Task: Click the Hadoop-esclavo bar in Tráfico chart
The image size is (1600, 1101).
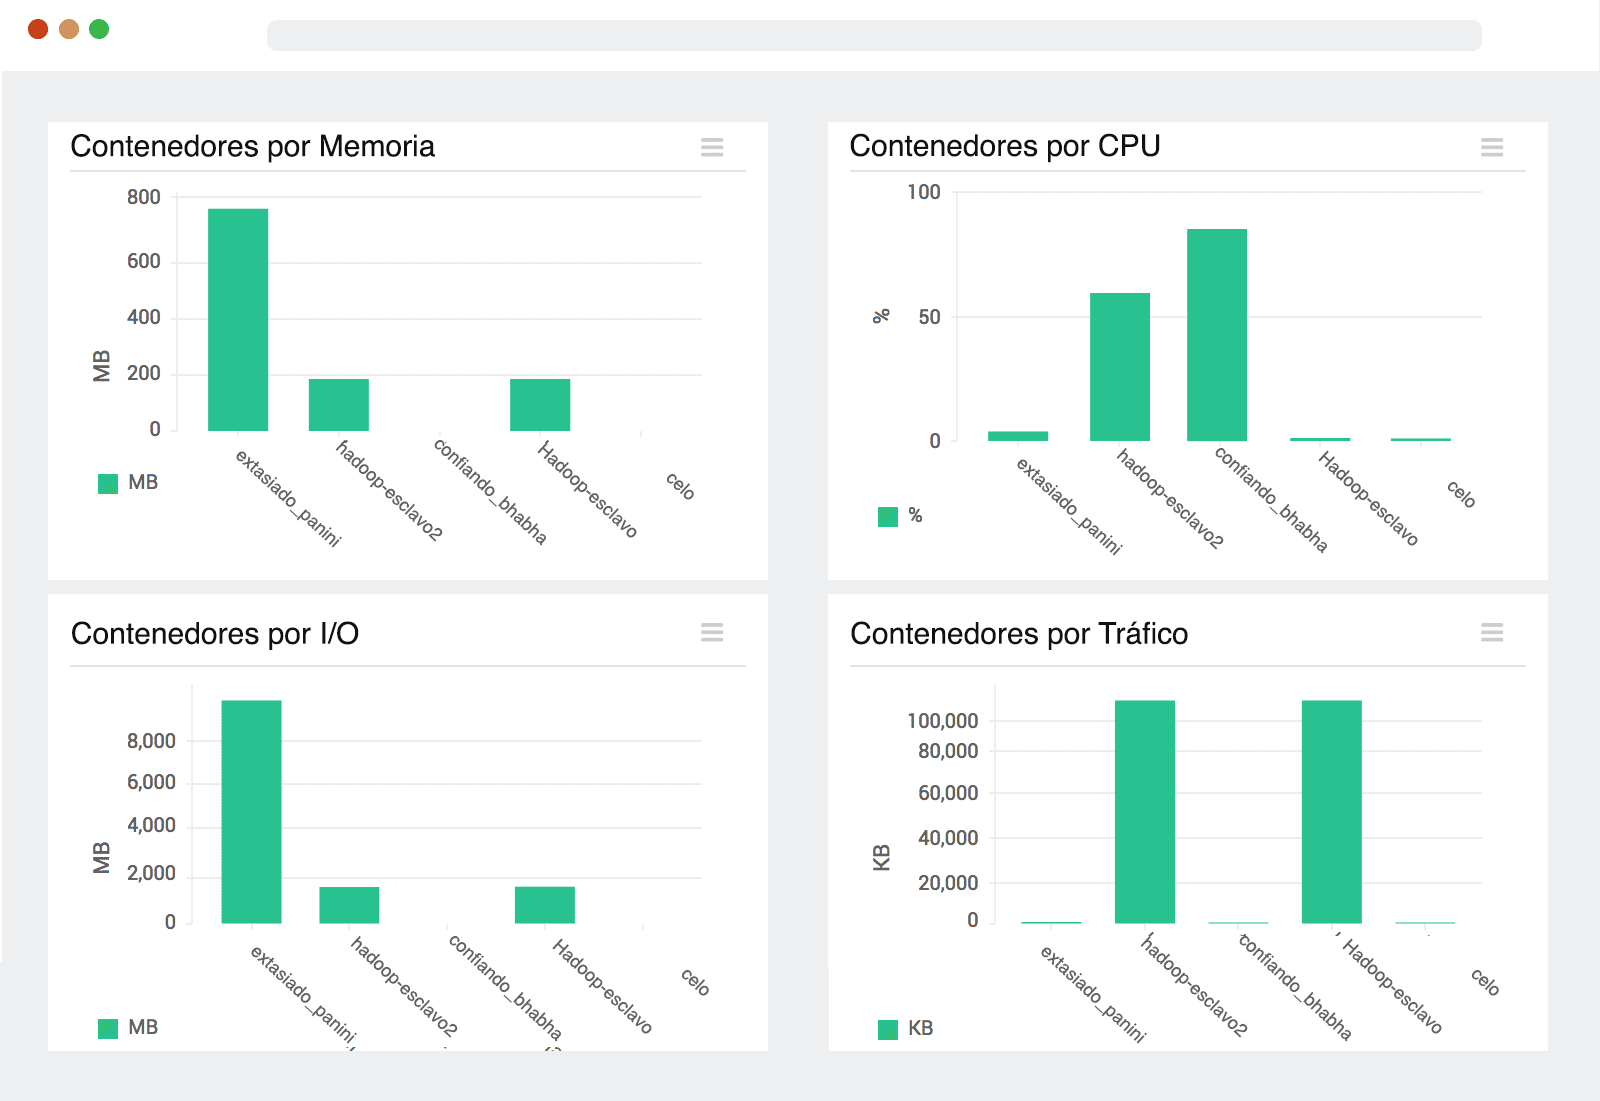Action: pos(1331,811)
